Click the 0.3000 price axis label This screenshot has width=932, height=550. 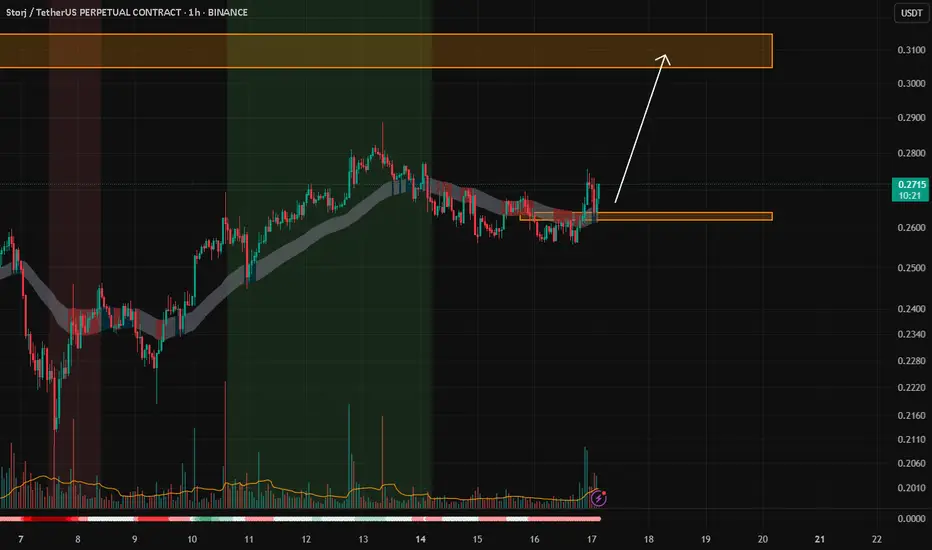coord(911,83)
